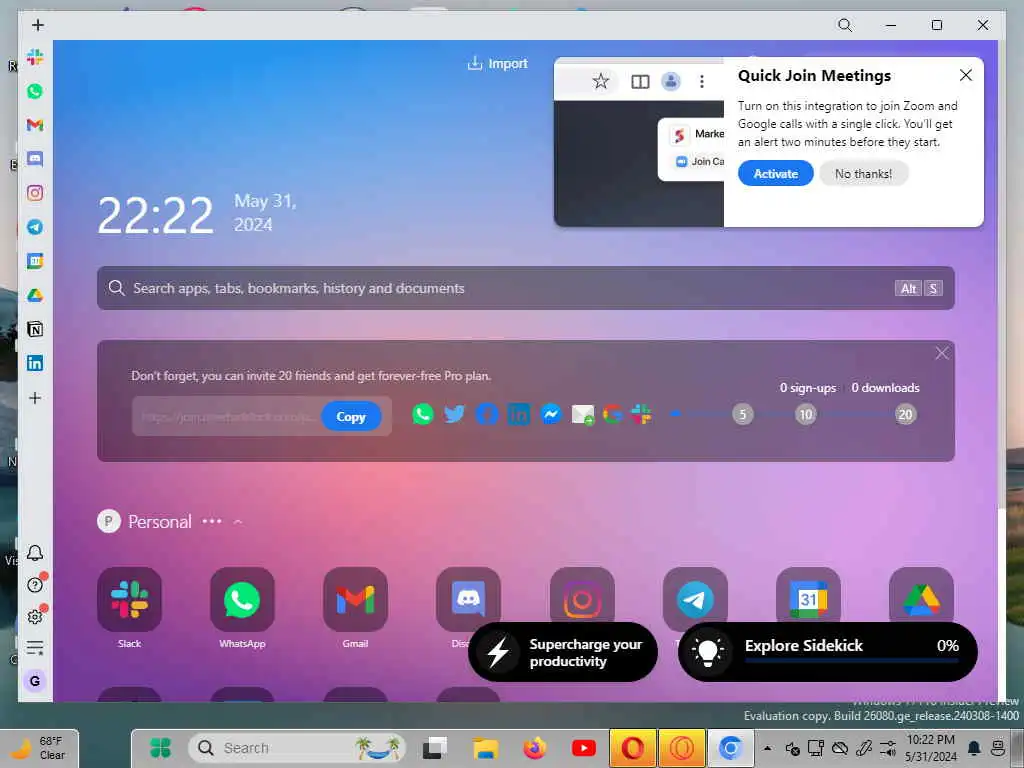Share the invite link via Google
Image resolution: width=1024 pixels, height=768 pixels.
tap(613, 414)
